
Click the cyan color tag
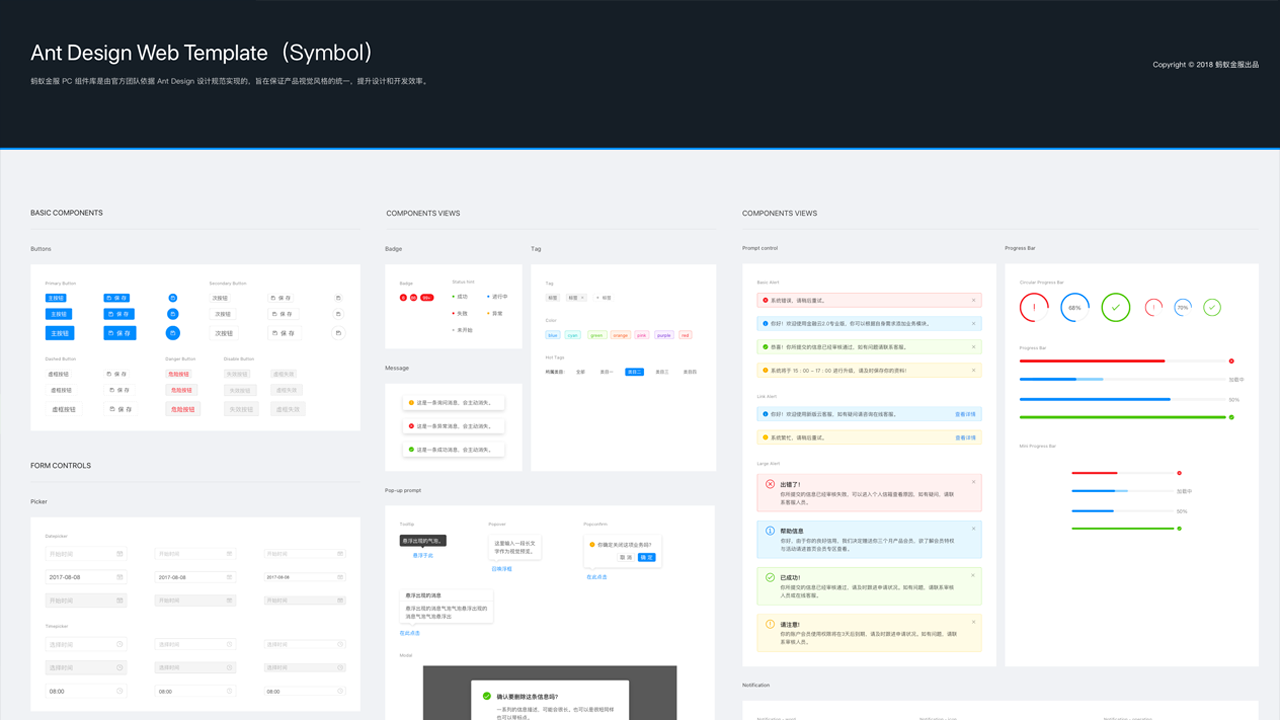click(572, 335)
